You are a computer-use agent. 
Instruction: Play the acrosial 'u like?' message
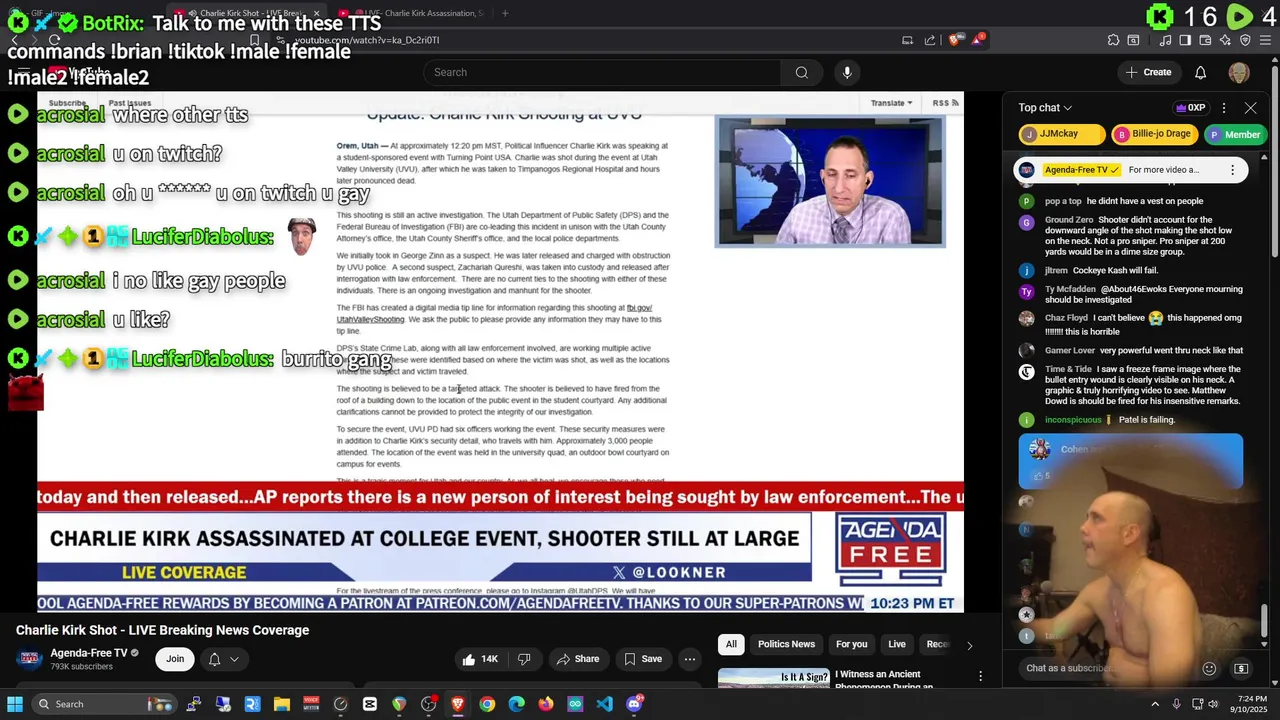click(x=18, y=319)
